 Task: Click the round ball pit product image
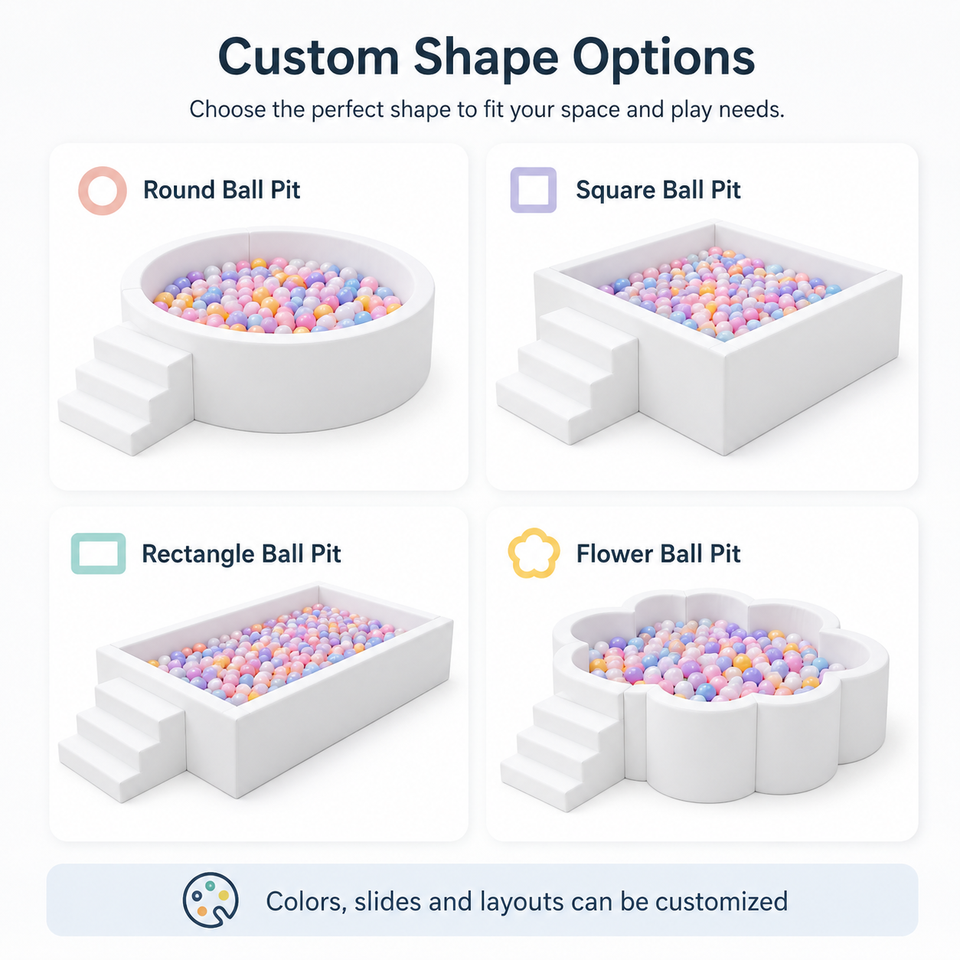[247, 340]
